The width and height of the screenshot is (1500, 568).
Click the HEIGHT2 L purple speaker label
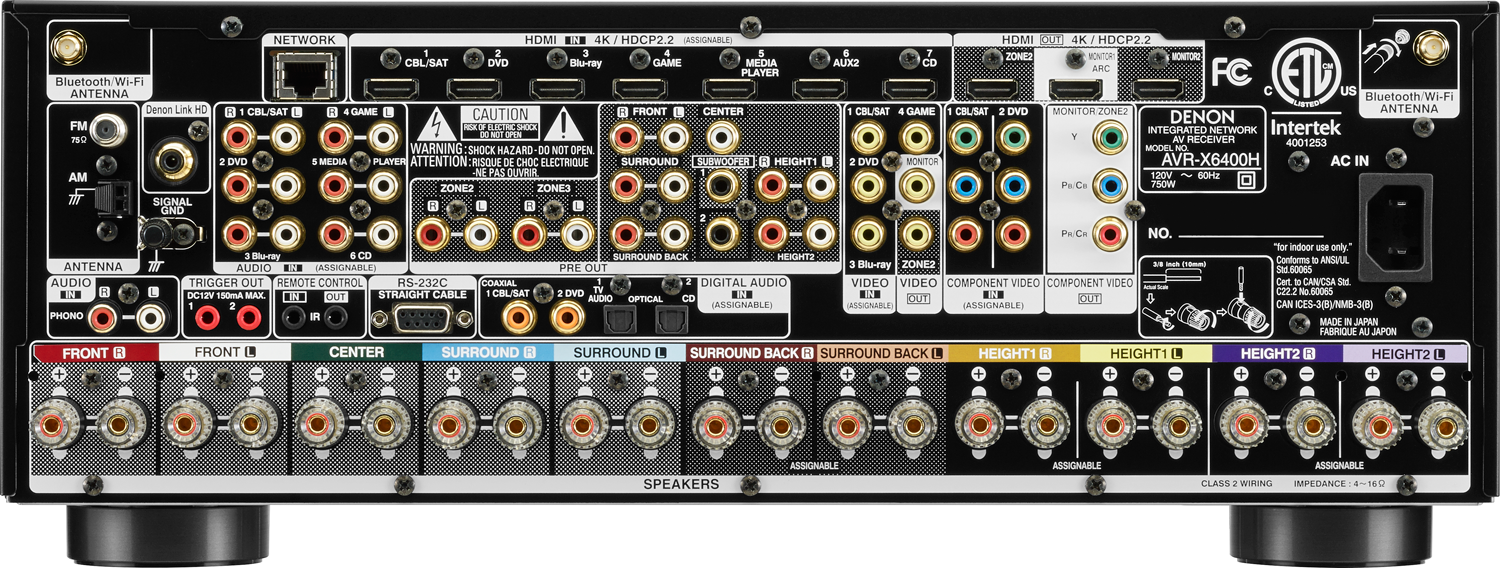[x=1406, y=353]
